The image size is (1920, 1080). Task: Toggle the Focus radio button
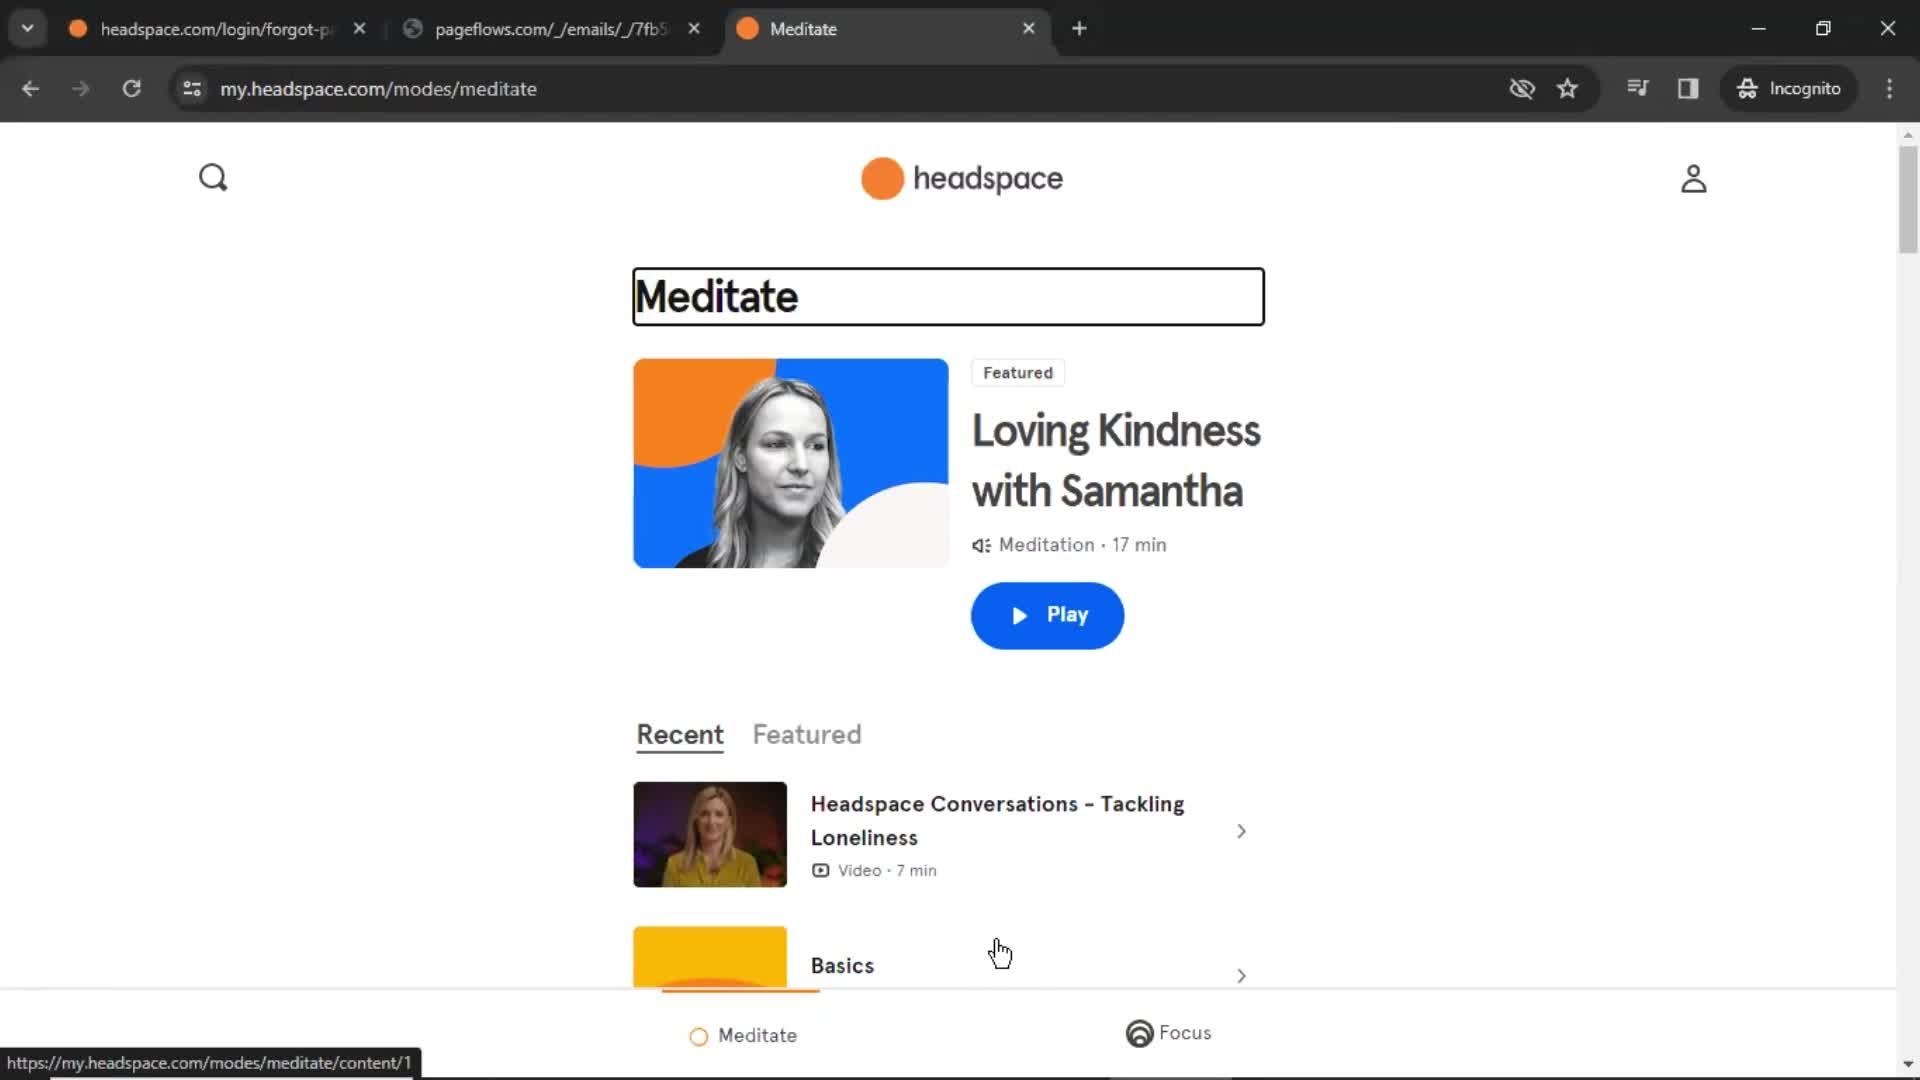[x=1138, y=1033]
